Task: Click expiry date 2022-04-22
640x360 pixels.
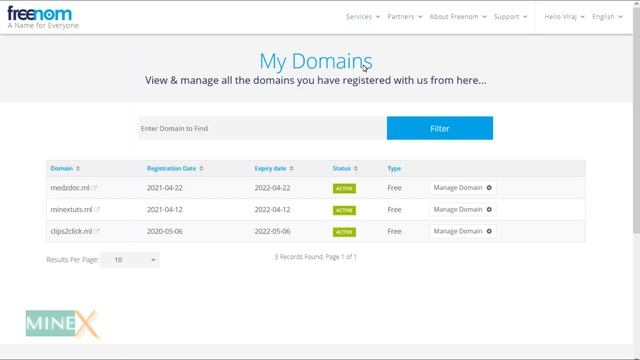Action: (x=272, y=188)
